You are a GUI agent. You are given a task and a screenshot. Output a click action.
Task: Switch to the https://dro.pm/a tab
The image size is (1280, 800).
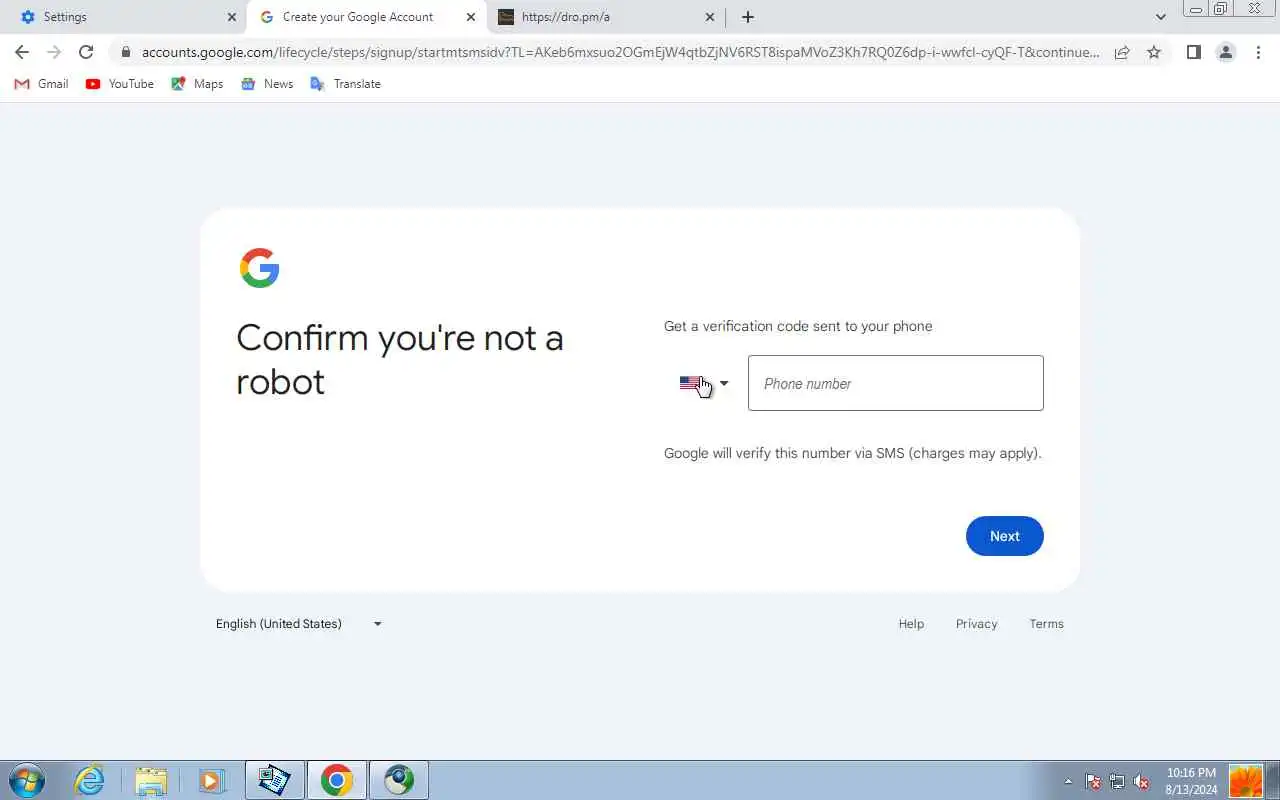coord(606,17)
